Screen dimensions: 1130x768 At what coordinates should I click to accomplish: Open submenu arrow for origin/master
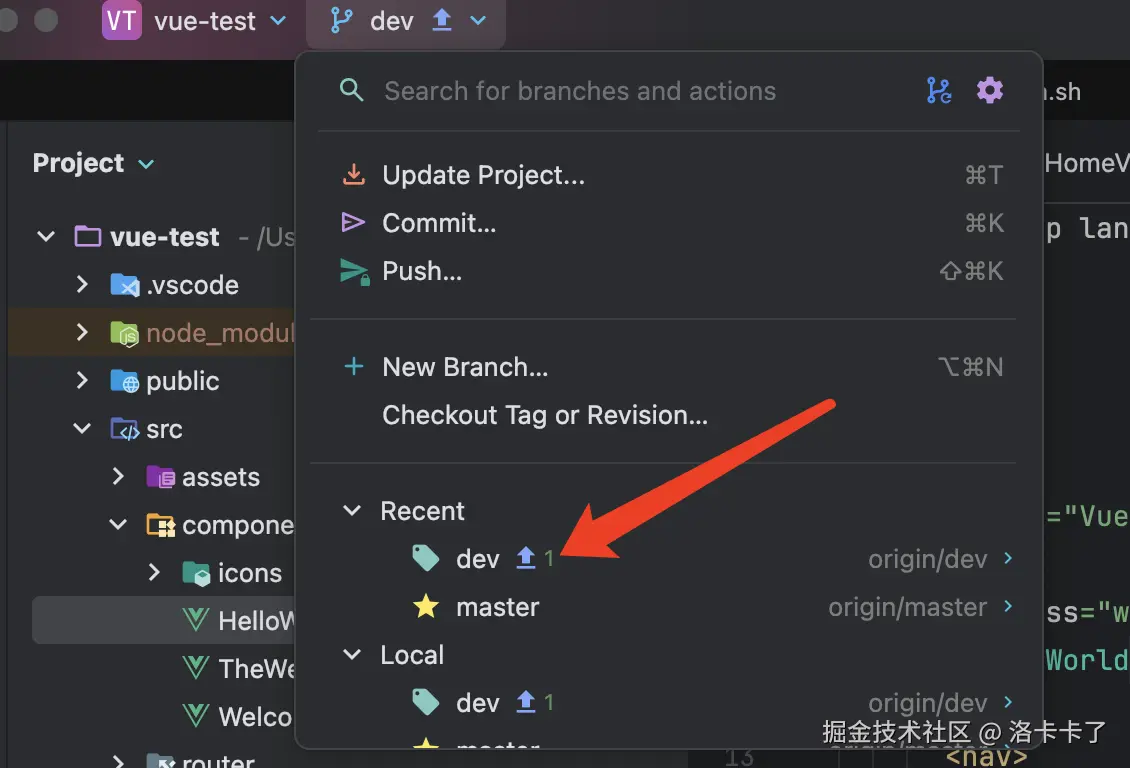(x=1008, y=607)
